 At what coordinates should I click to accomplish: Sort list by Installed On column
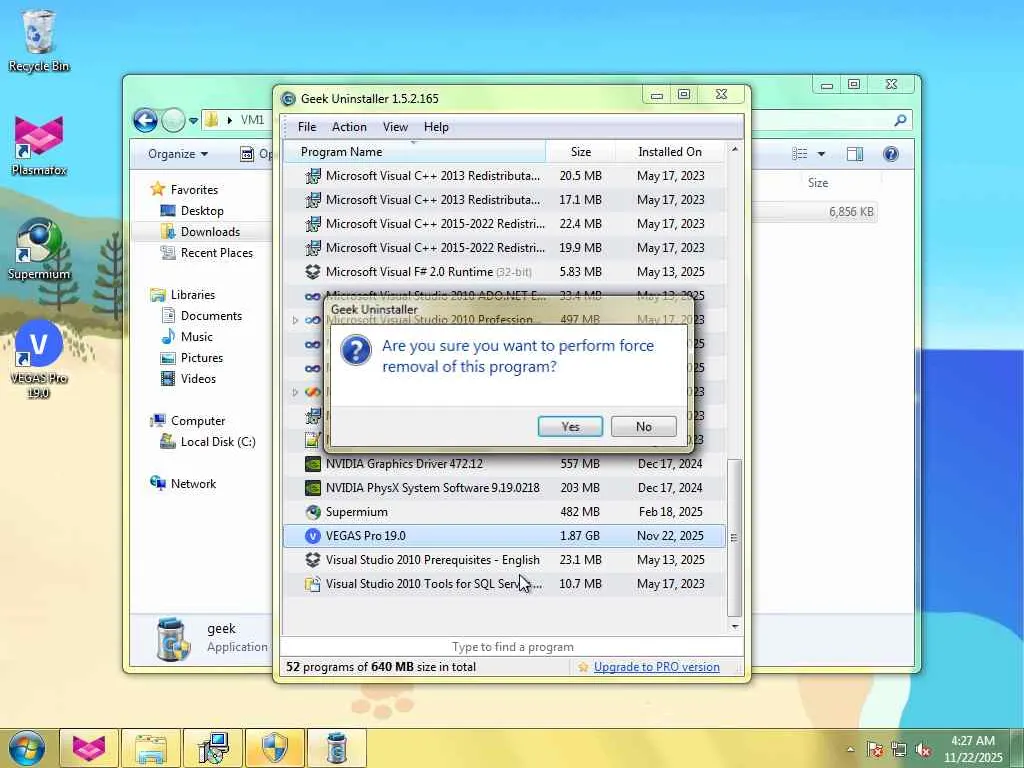coord(670,152)
